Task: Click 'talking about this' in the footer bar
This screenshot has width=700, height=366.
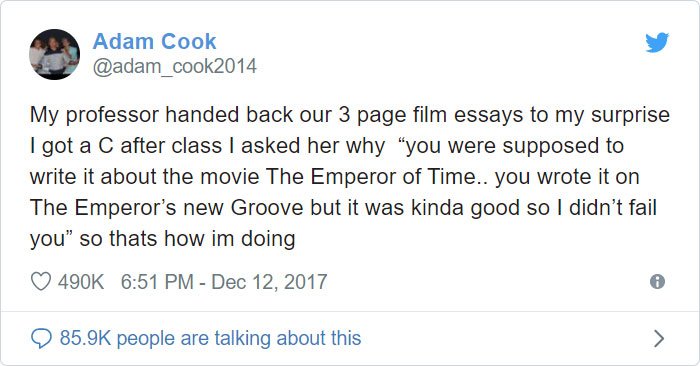Action: click(288, 338)
